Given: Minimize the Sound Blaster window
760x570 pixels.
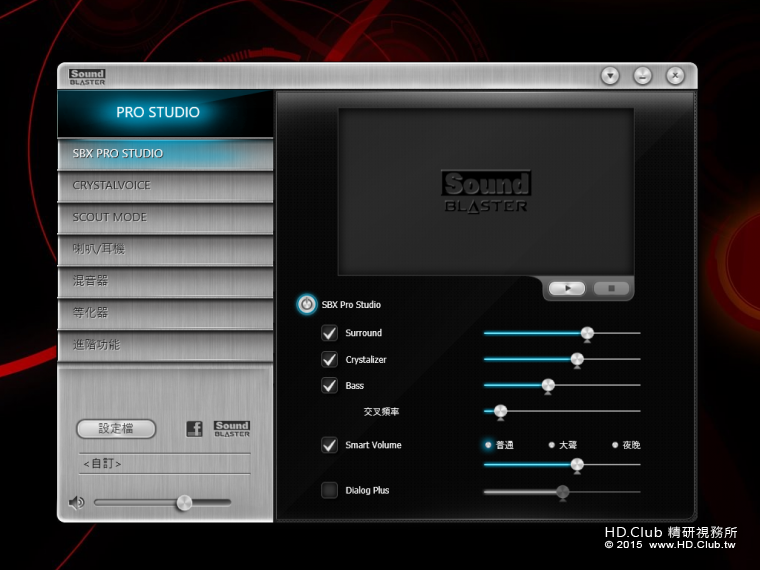Looking at the screenshot, I should click(x=643, y=76).
